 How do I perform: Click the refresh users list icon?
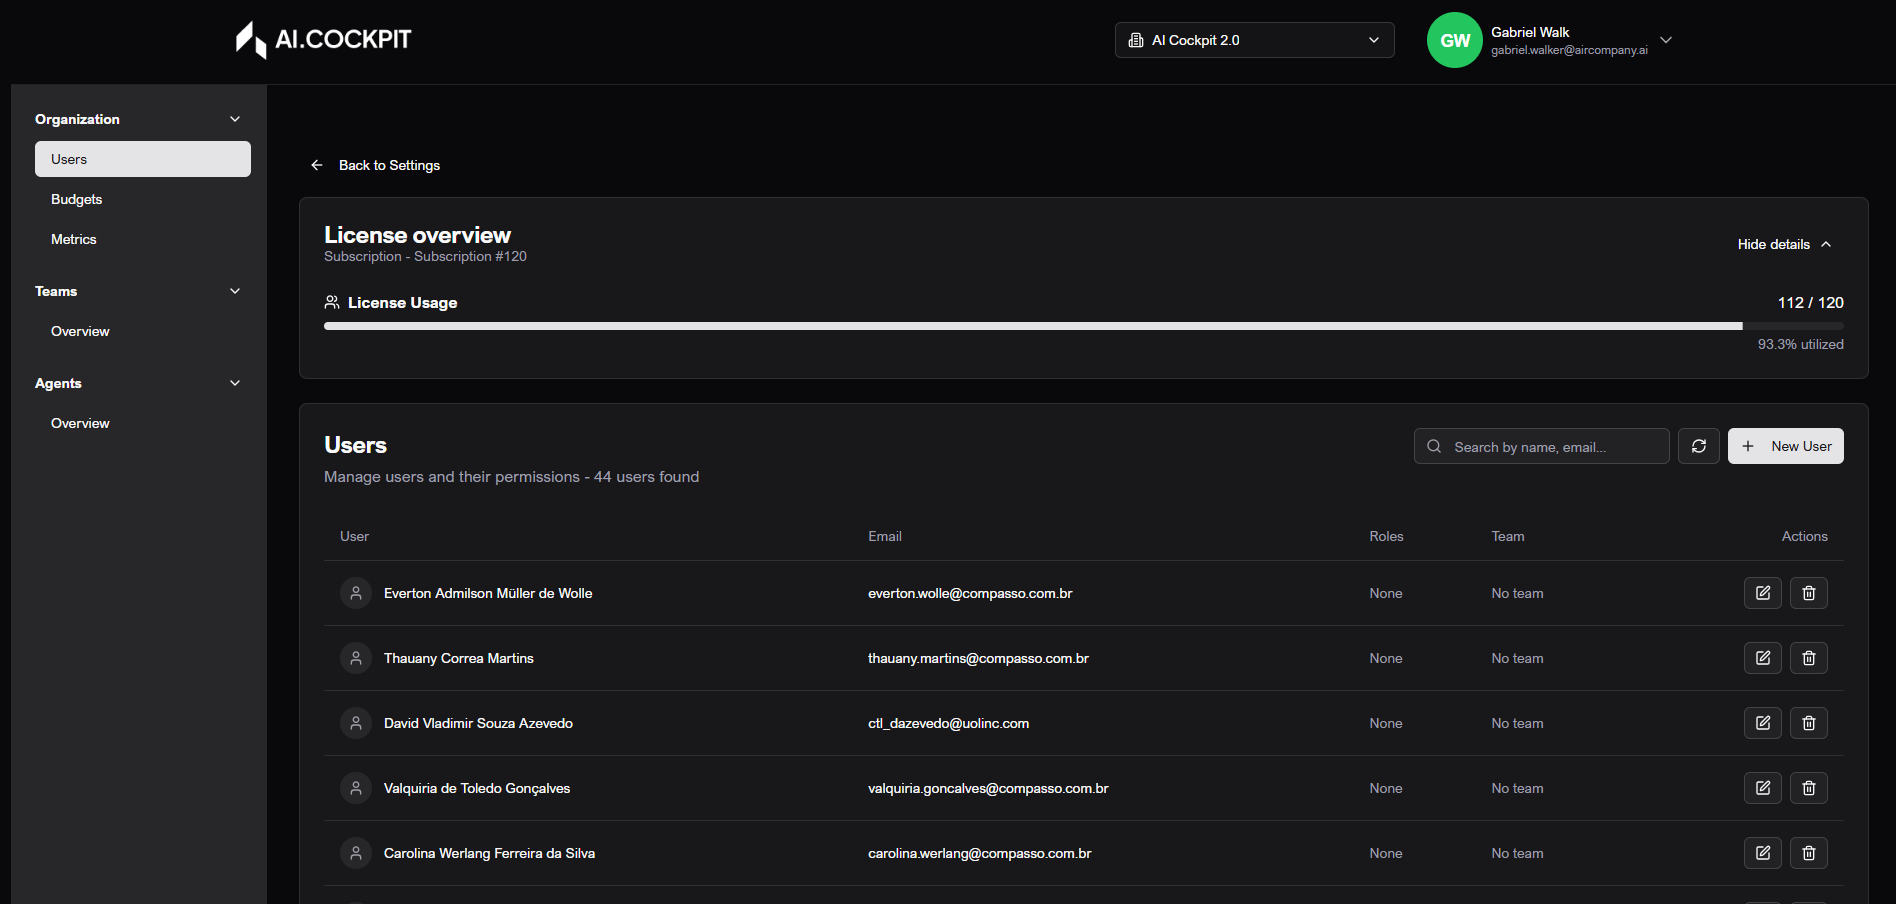point(1698,446)
